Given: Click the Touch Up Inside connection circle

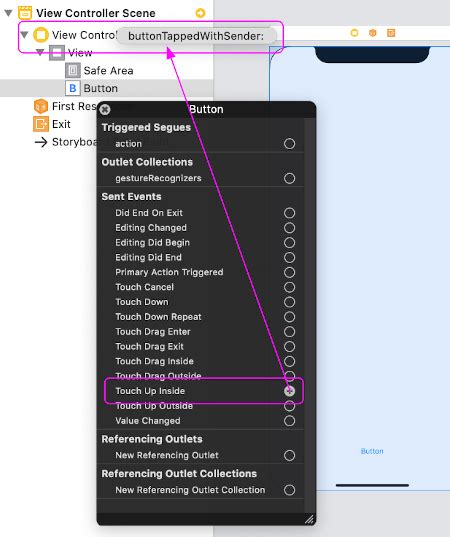Looking at the screenshot, I should point(289,391).
